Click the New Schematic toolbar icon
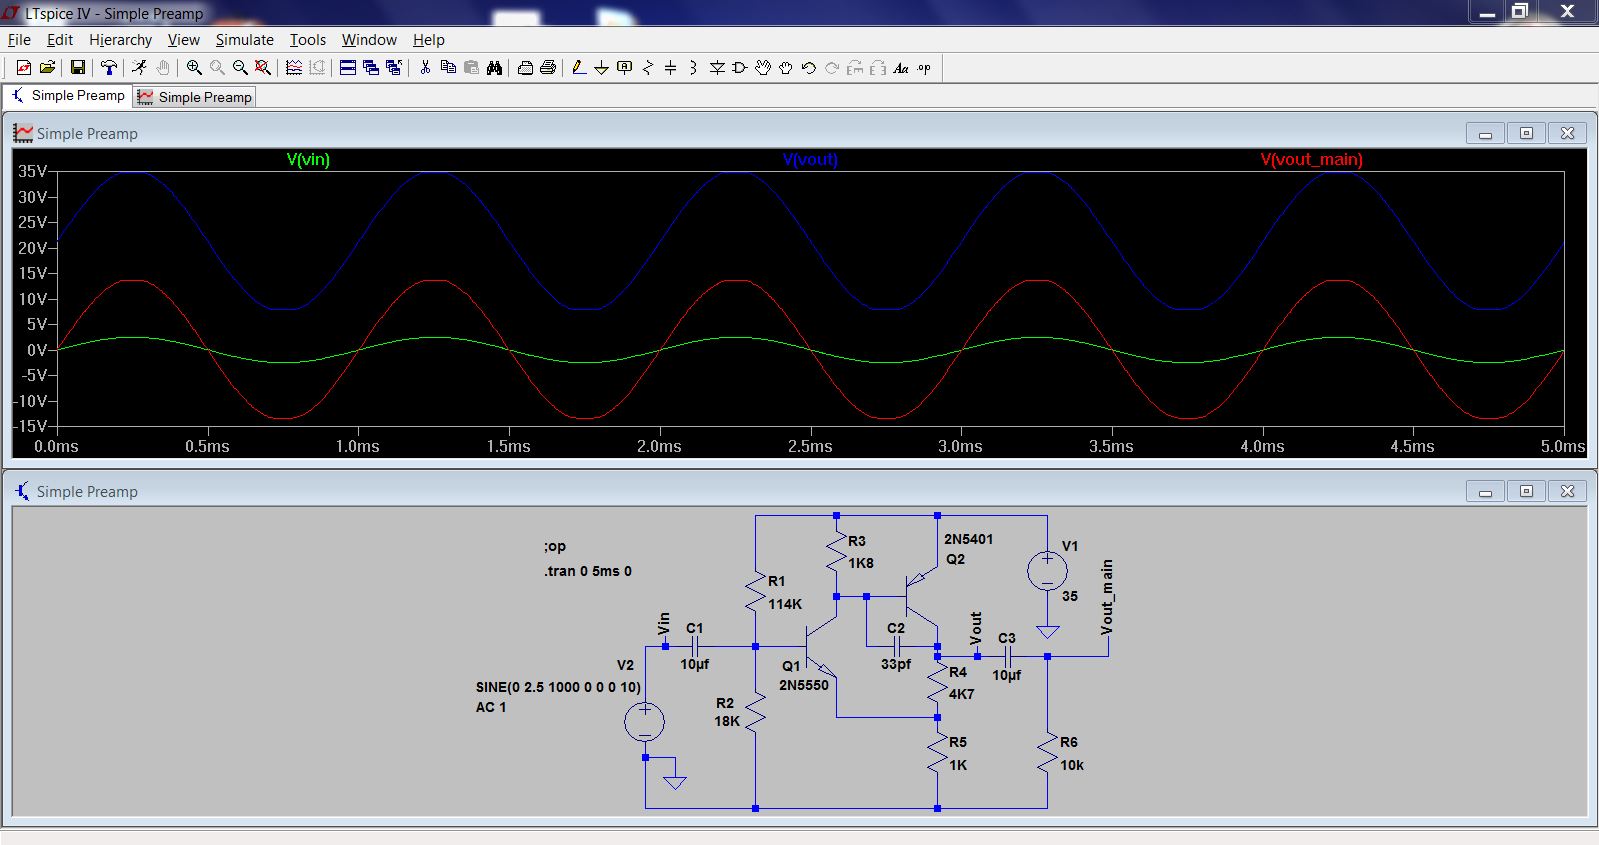 tap(24, 67)
